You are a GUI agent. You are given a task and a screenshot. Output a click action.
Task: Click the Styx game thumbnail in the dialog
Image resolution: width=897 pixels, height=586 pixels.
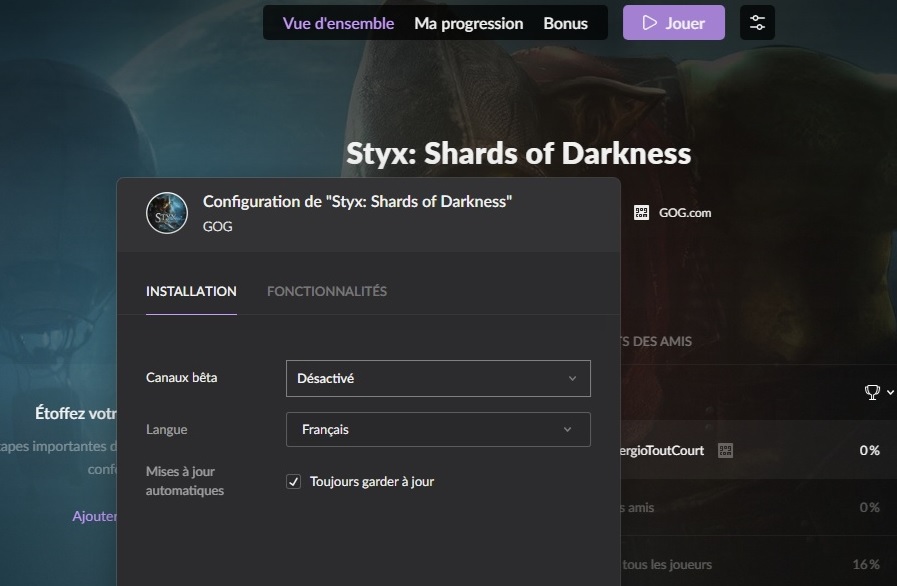point(167,213)
